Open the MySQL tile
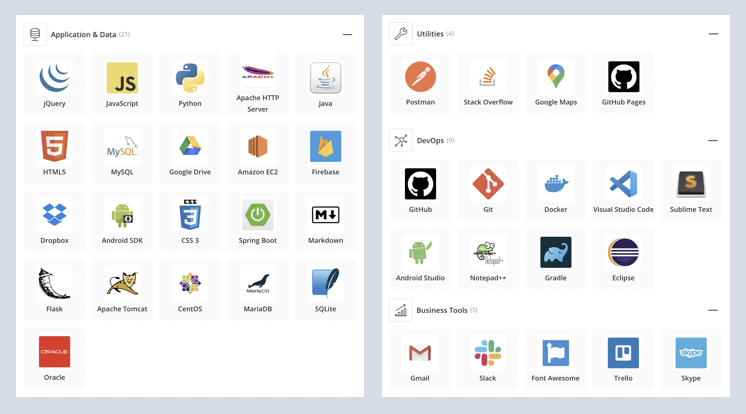Image resolution: width=746 pixels, height=414 pixels. tap(122, 153)
